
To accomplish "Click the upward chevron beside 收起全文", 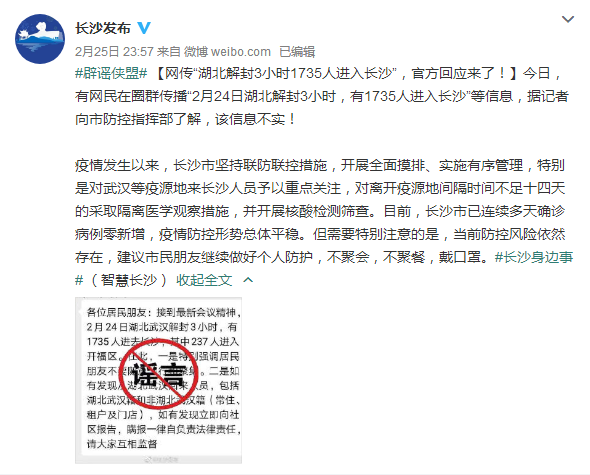I will (248, 280).
